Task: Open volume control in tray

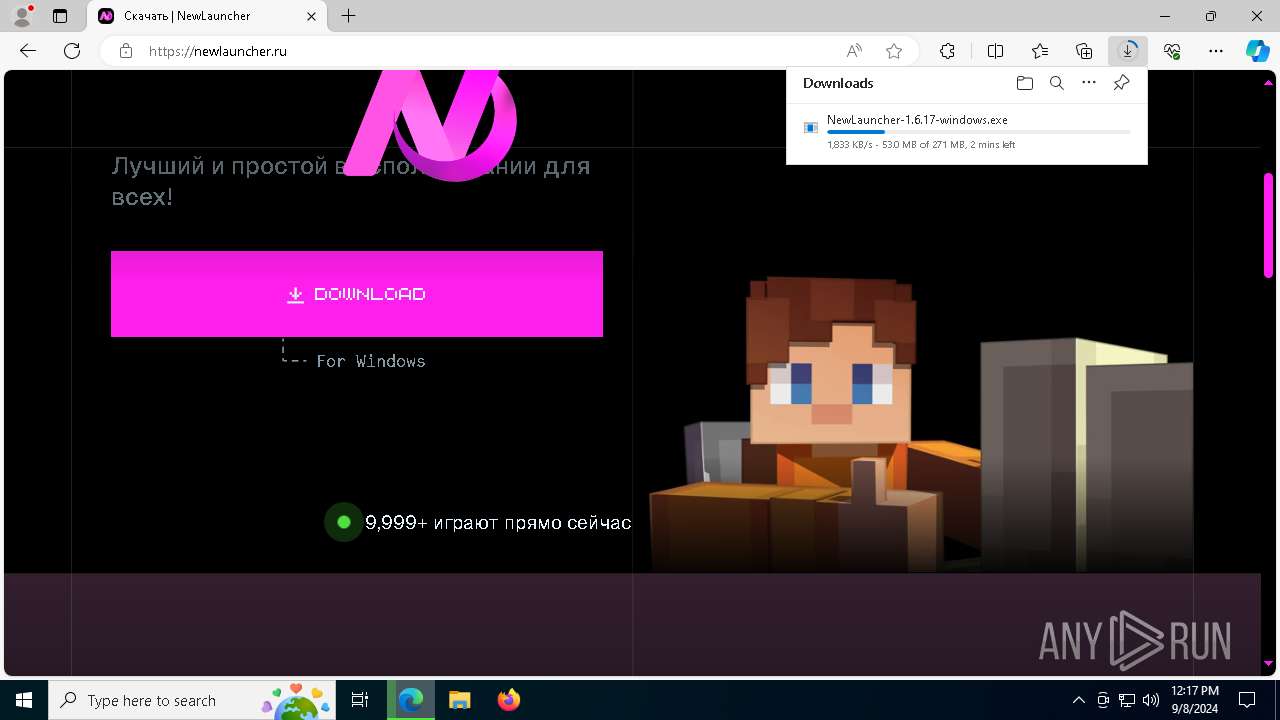Action: click(1151, 700)
